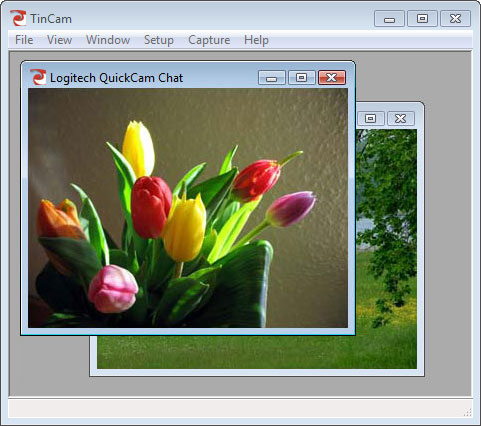Close the main TinCam window
The width and height of the screenshot is (481, 426).
coord(455,19)
